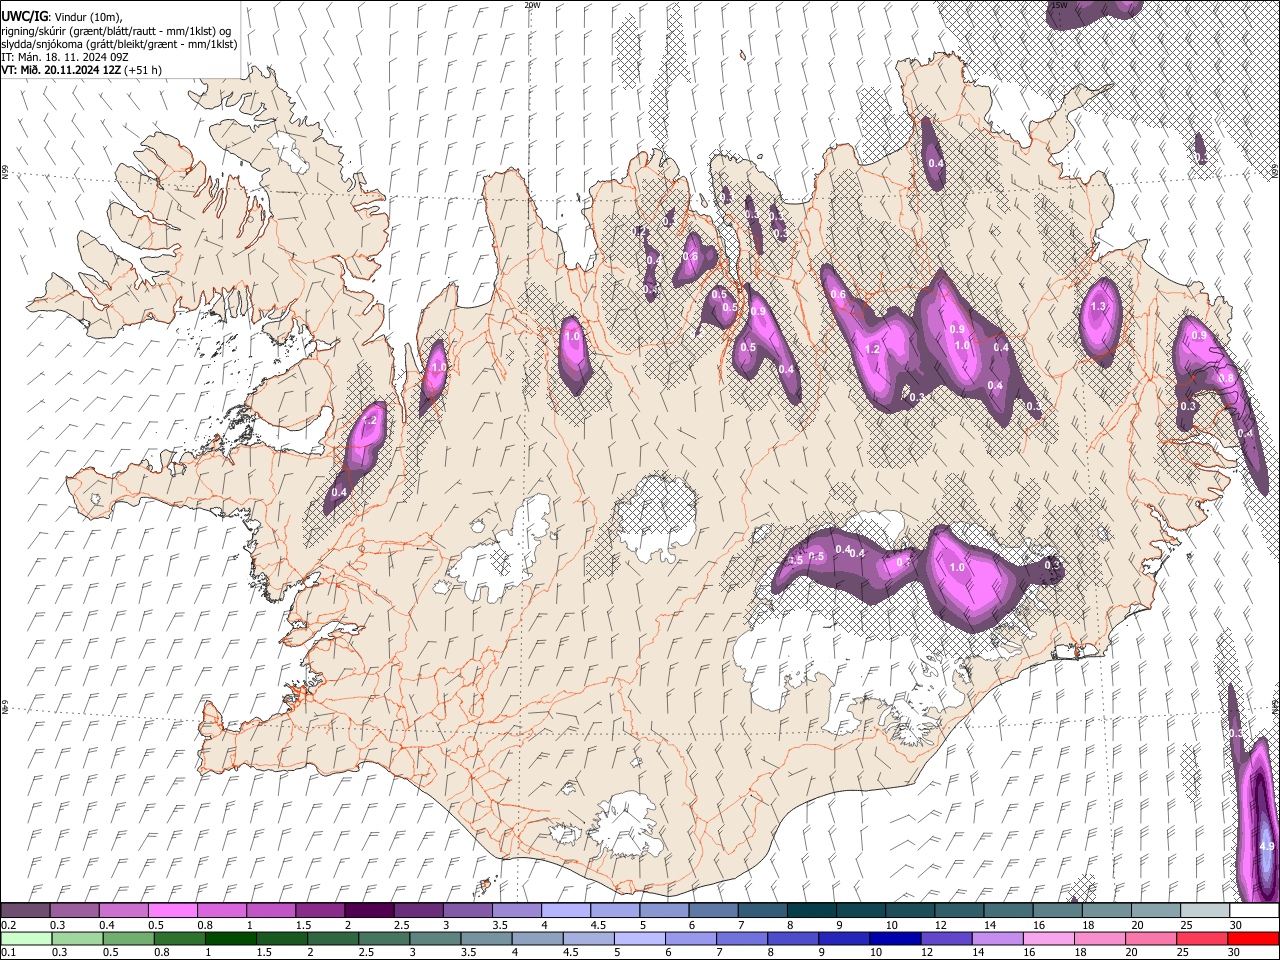This screenshot has height=960, width=1280.
Task: Select the 3 swatch in the top legend row
Action: click(467, 910)
